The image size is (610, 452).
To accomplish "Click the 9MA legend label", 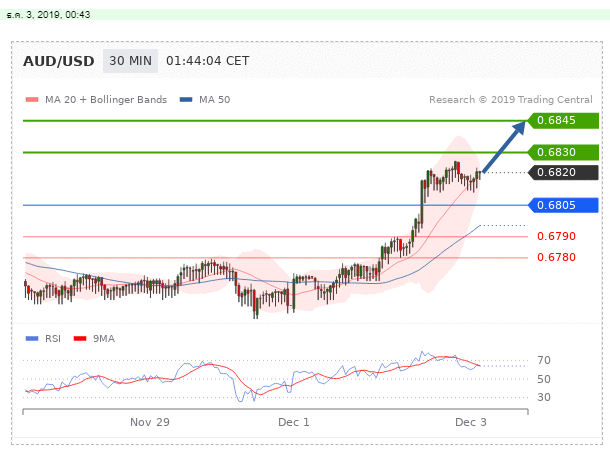I will (x=104, y=338).
